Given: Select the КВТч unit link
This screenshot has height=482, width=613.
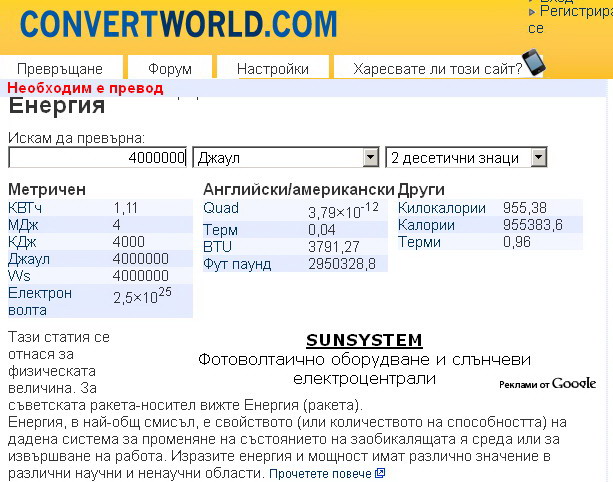Looking at the screenshot, I should pyautogui.click(x=25, y=208).
